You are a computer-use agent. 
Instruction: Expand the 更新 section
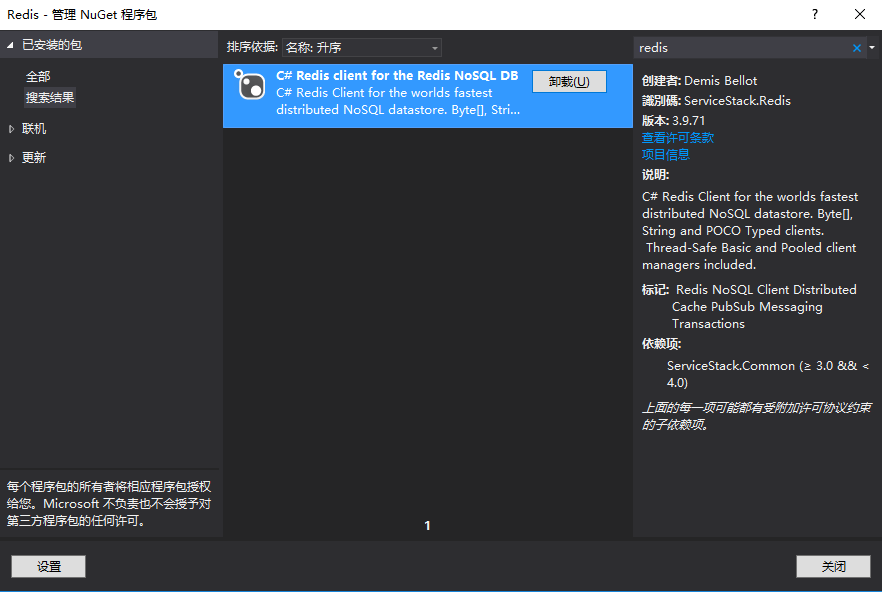click(11, 158)
